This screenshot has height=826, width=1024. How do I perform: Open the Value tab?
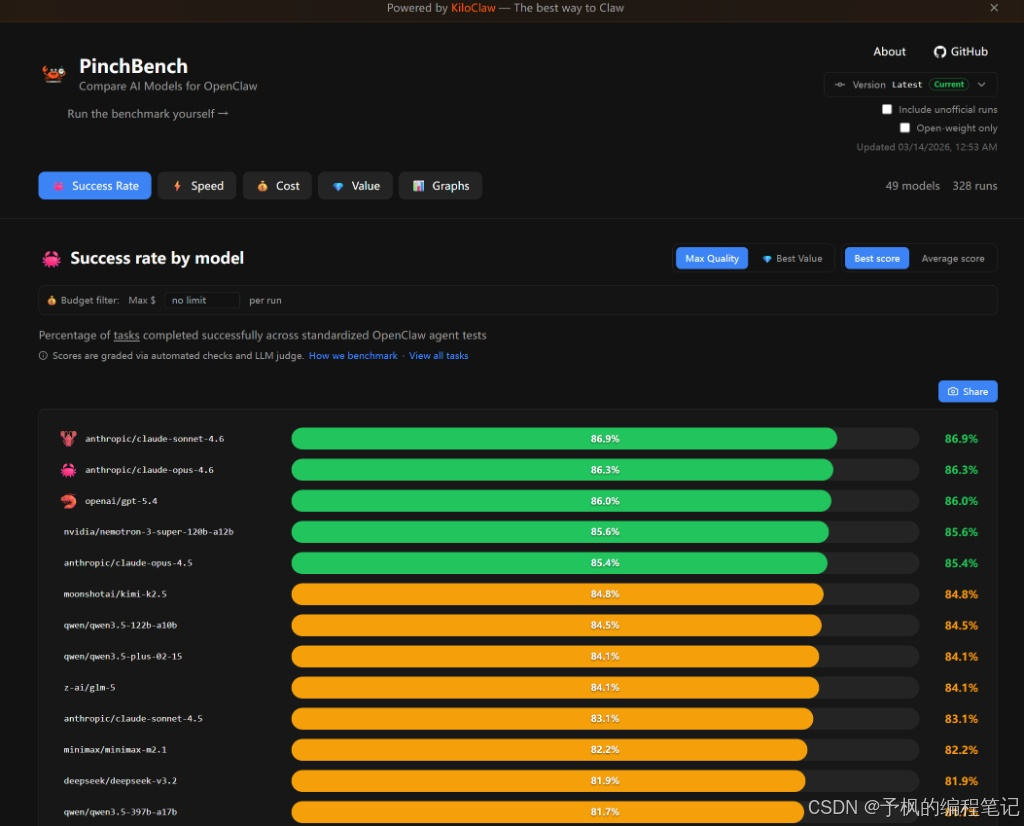(355, 185)
